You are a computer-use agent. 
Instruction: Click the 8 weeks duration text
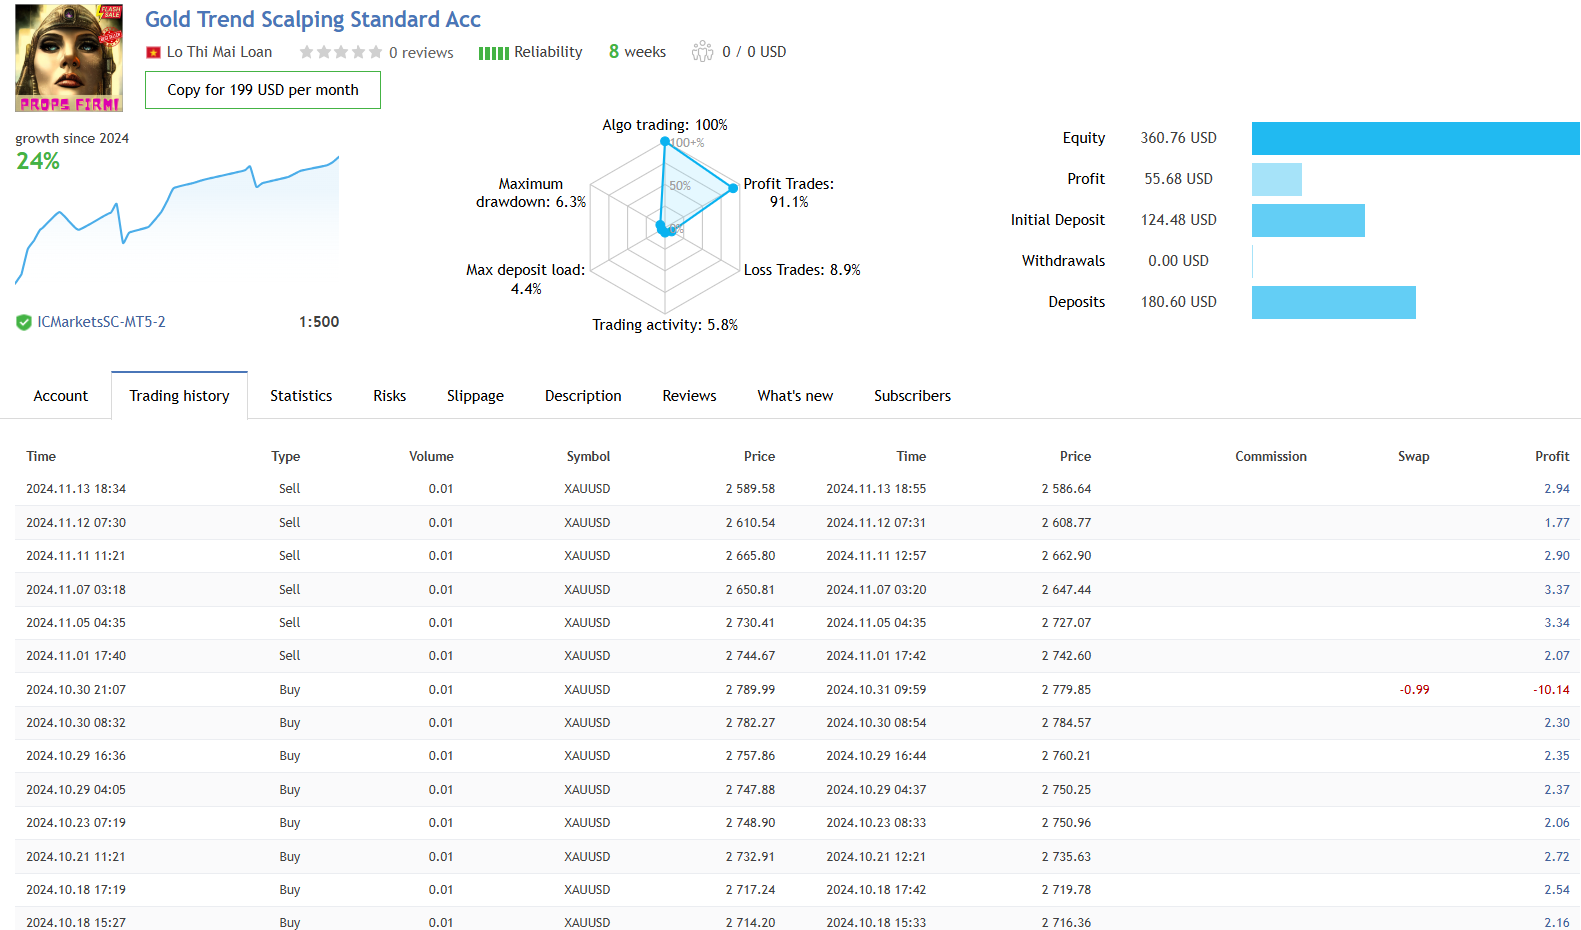pyautogui.click(x=637, y=52)
